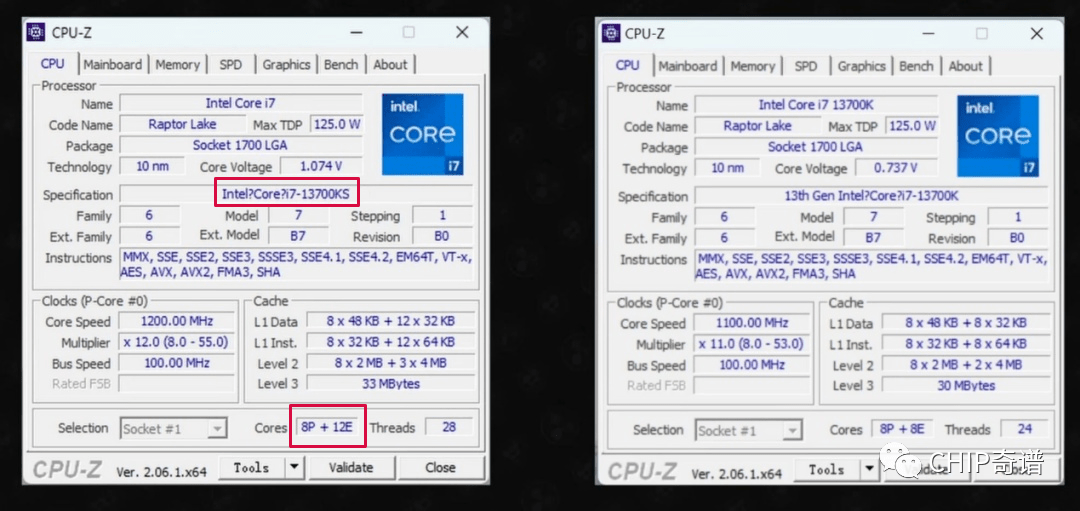Select Graphics tab in right window
The width and height of the screenshot is (1080, 511).
pos(861,66)
